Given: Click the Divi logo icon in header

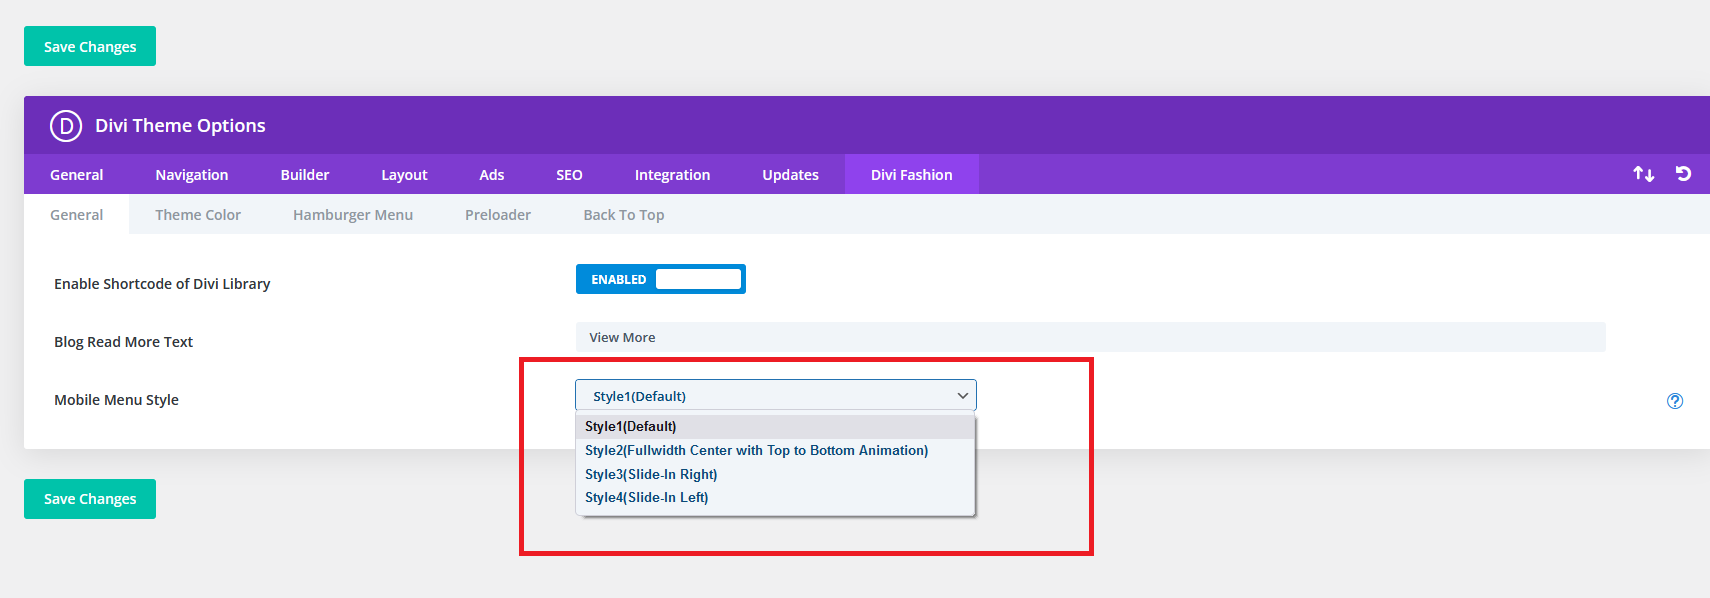Looking at the screenshot, I should [x=66, y=126].
